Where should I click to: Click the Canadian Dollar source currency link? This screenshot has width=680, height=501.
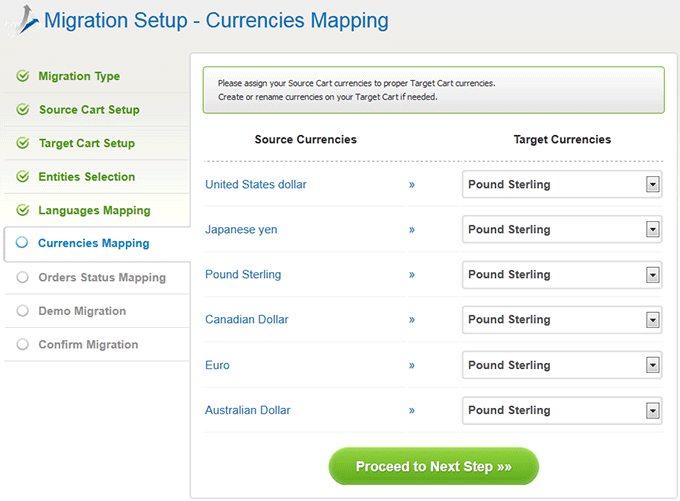(247, 320)
